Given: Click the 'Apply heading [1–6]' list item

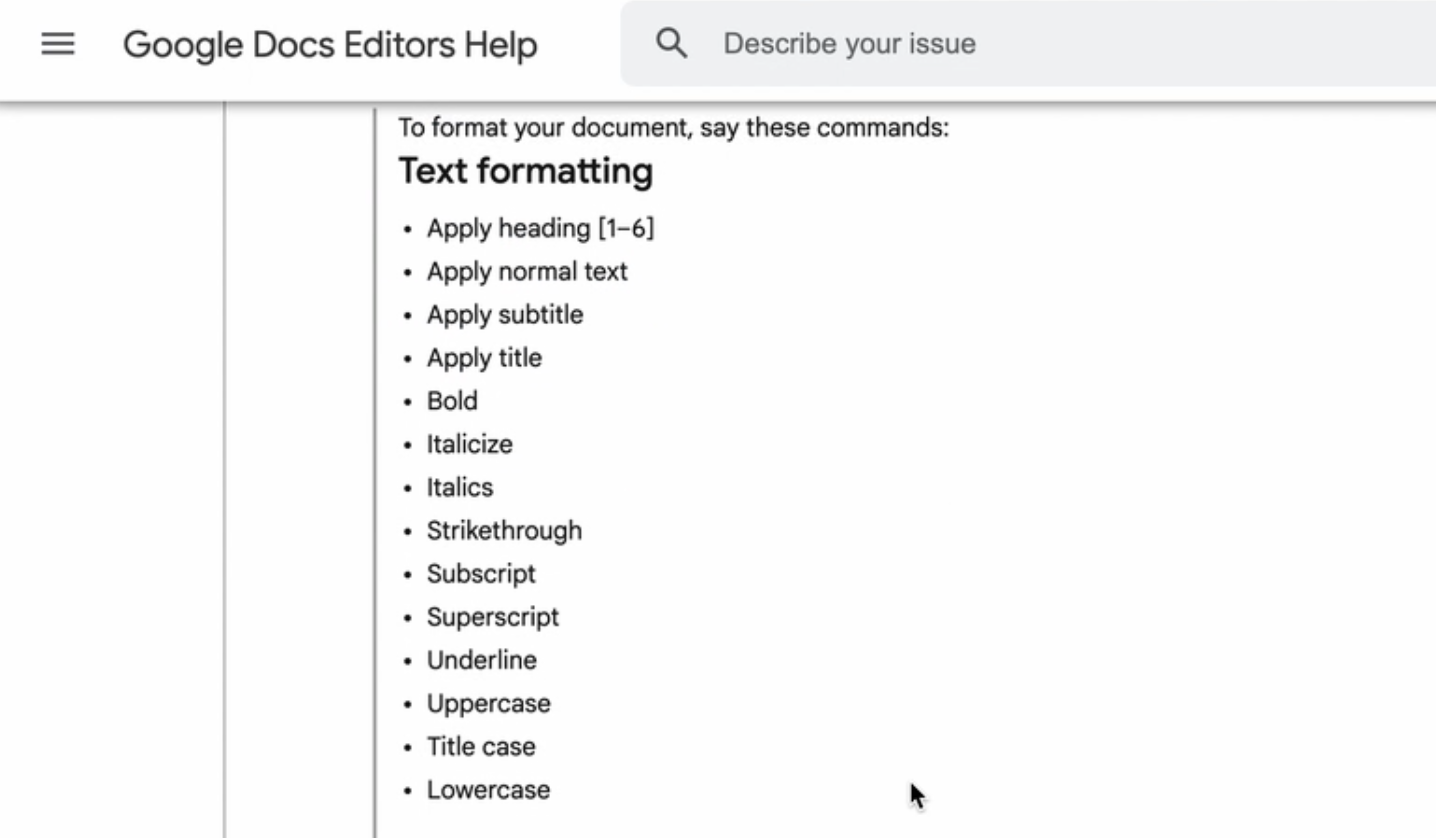Looking at the screenshot, I should coord(540,228).
